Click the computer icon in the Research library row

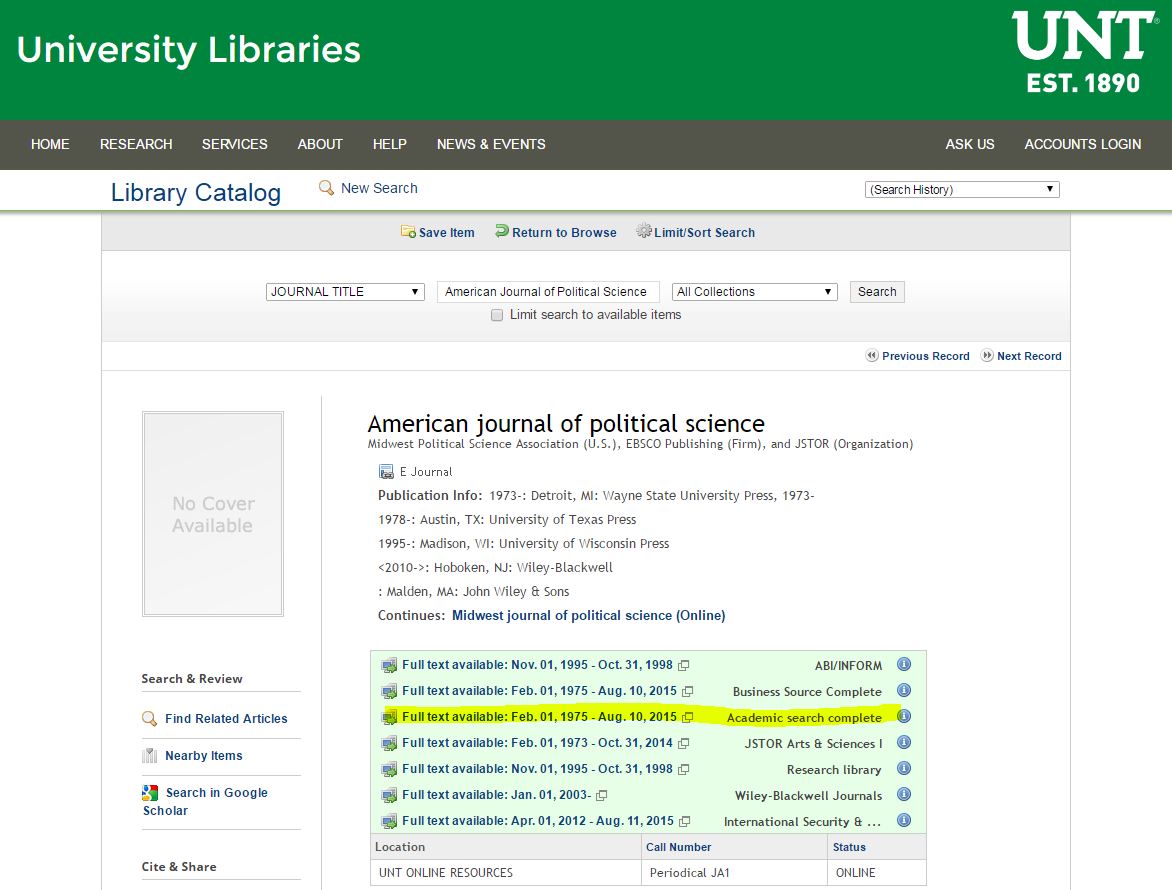(389, 769)
